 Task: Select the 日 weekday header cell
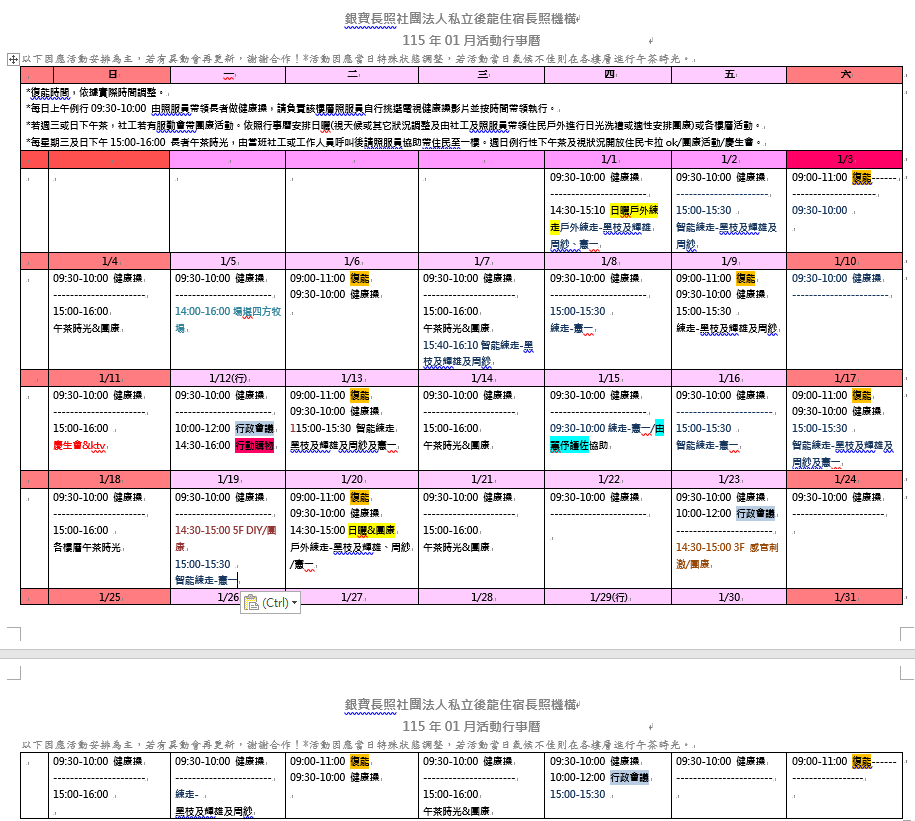tap(110, 75)
